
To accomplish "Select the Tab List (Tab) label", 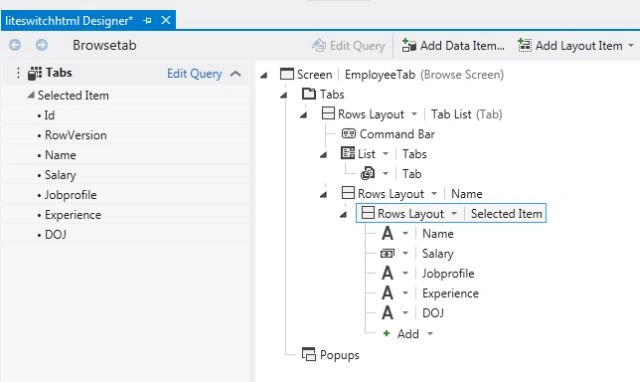I will point(467,114).
